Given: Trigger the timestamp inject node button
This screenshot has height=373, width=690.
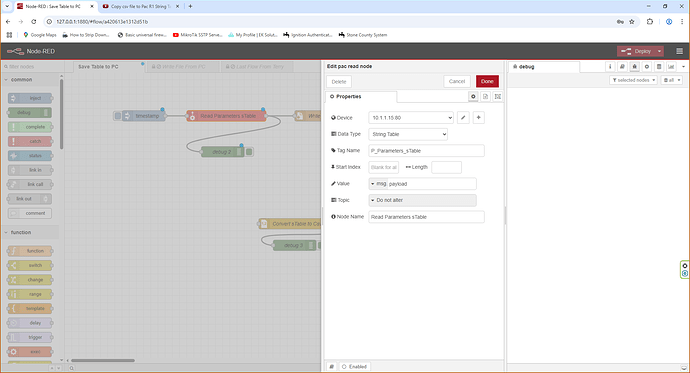Looking at the screenshot, I should 117,116.
